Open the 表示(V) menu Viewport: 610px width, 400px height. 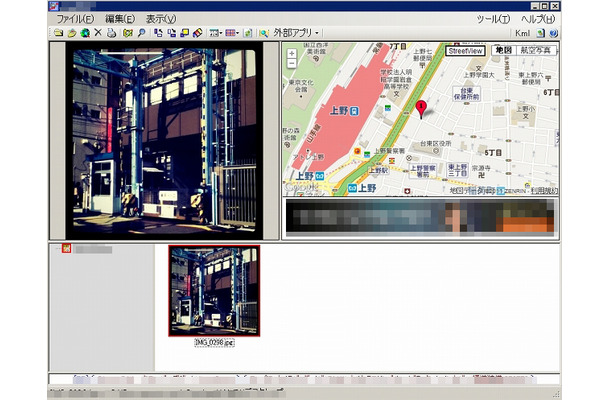pos(161,19)
